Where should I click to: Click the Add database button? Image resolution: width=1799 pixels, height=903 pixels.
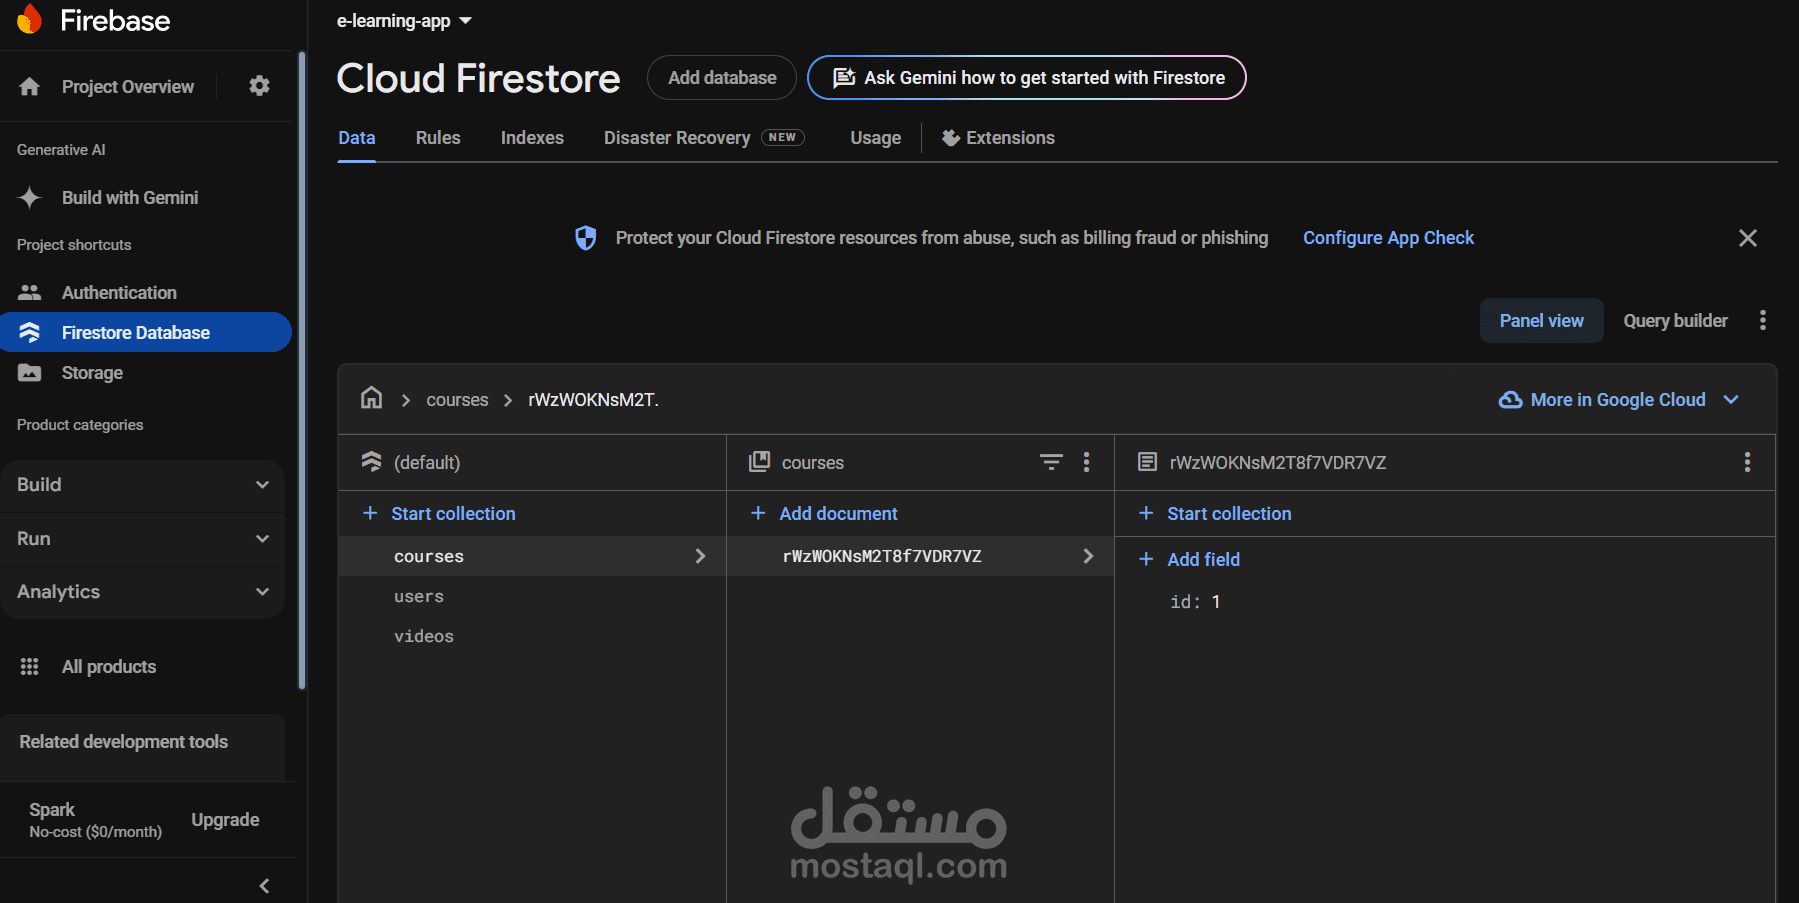click(722, 78)
